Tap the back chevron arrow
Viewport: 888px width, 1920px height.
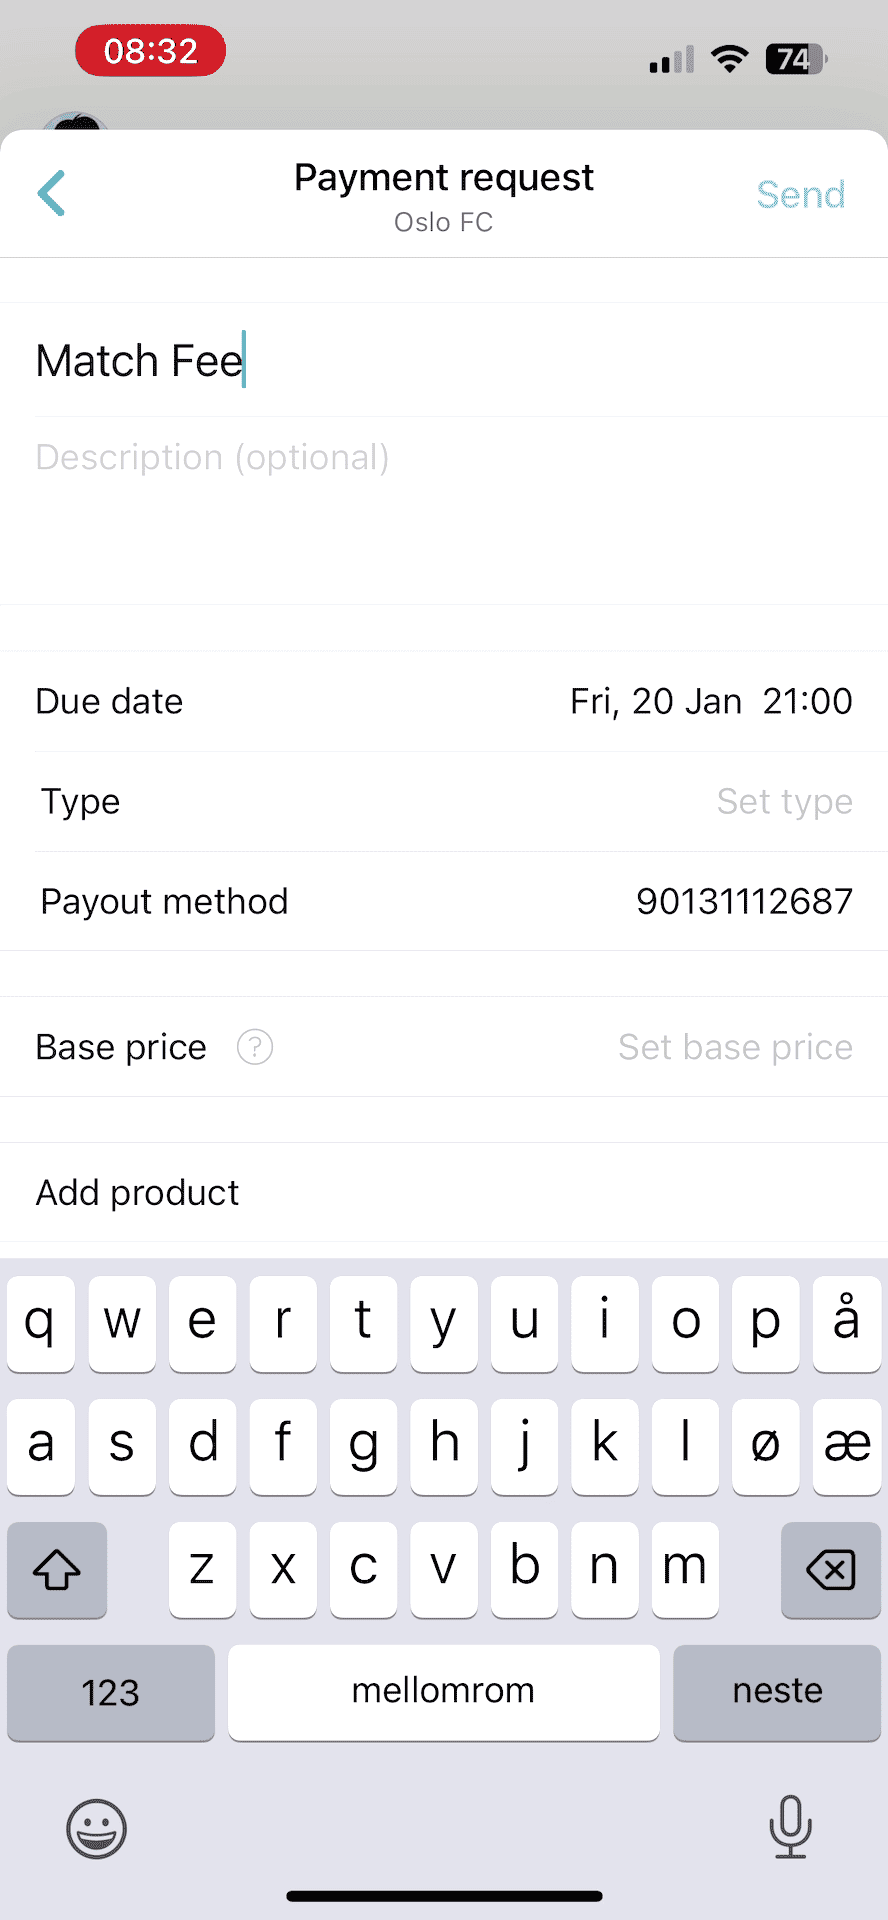click(x=51, y=193)
